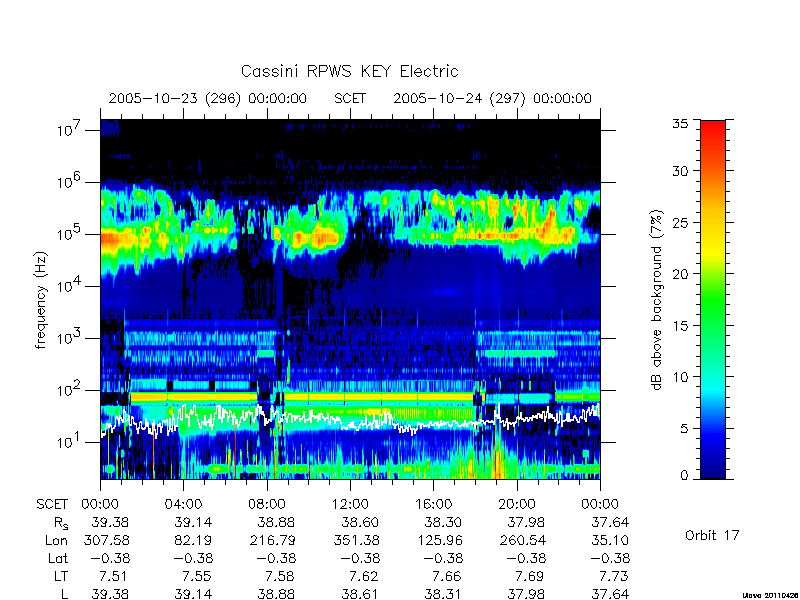This screenshot has width=800, height=600.
Task: Click the Rs value 39.38
Action: tap(110, 522)
